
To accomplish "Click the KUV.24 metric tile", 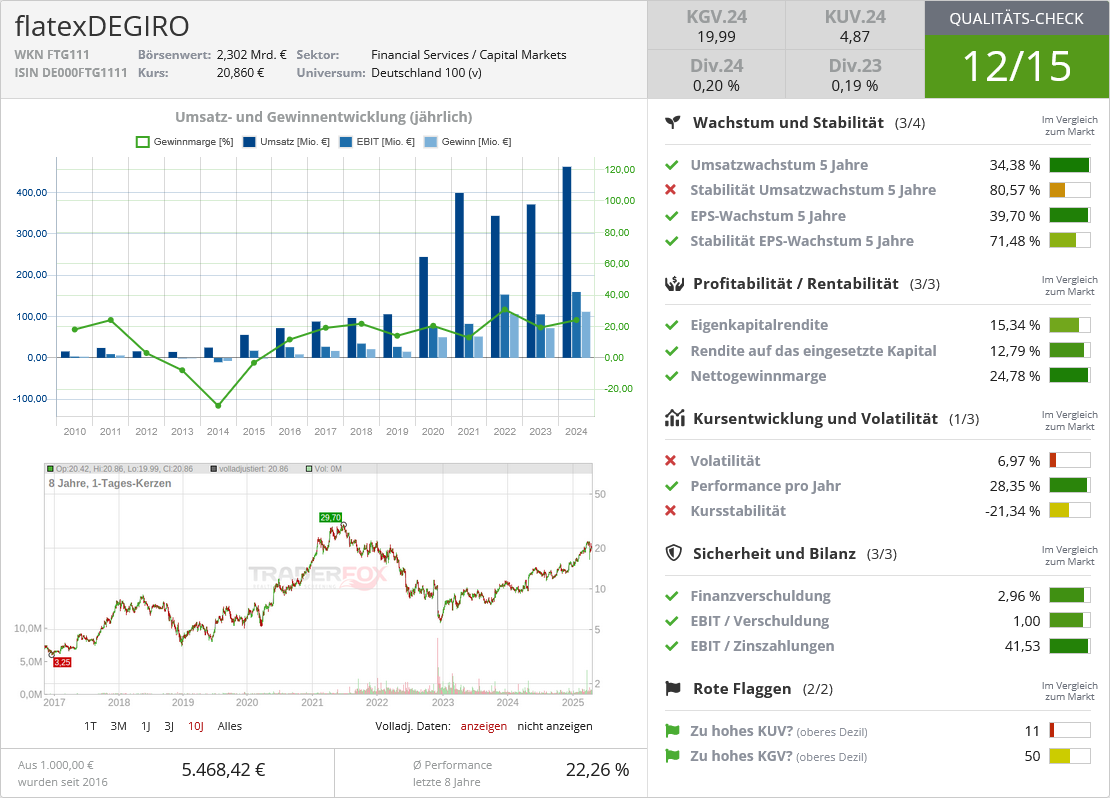I will click(855, 25).
